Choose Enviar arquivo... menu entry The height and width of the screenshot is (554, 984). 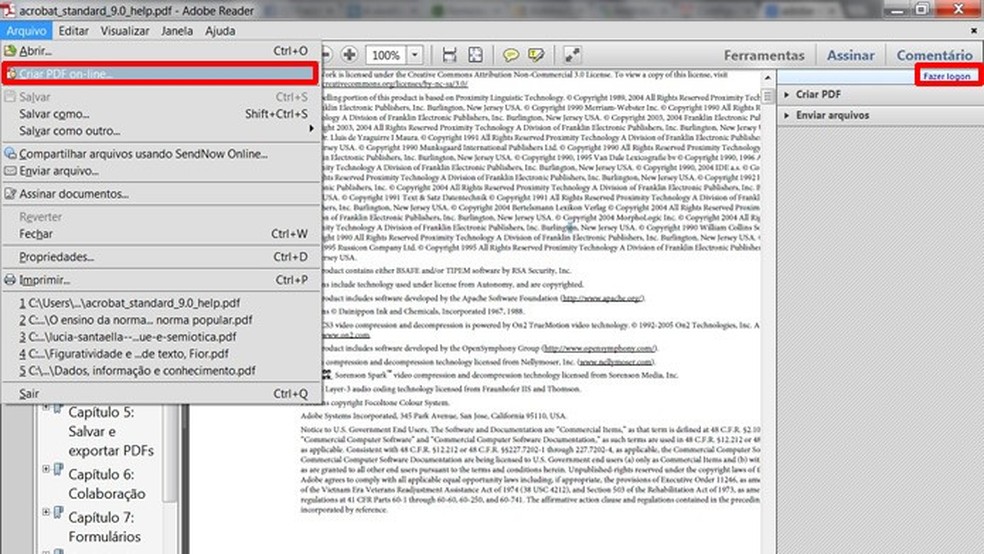point(161,171)
